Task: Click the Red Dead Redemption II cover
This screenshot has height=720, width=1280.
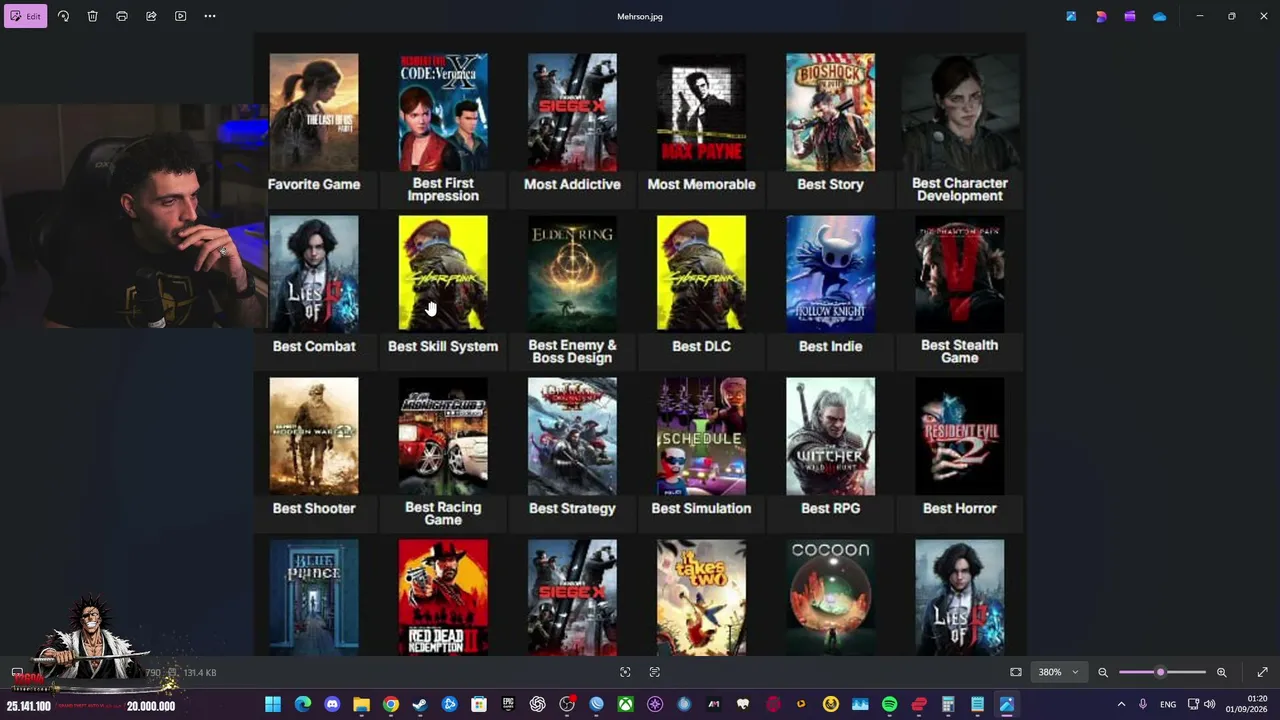Action: (x=443, y=597)
